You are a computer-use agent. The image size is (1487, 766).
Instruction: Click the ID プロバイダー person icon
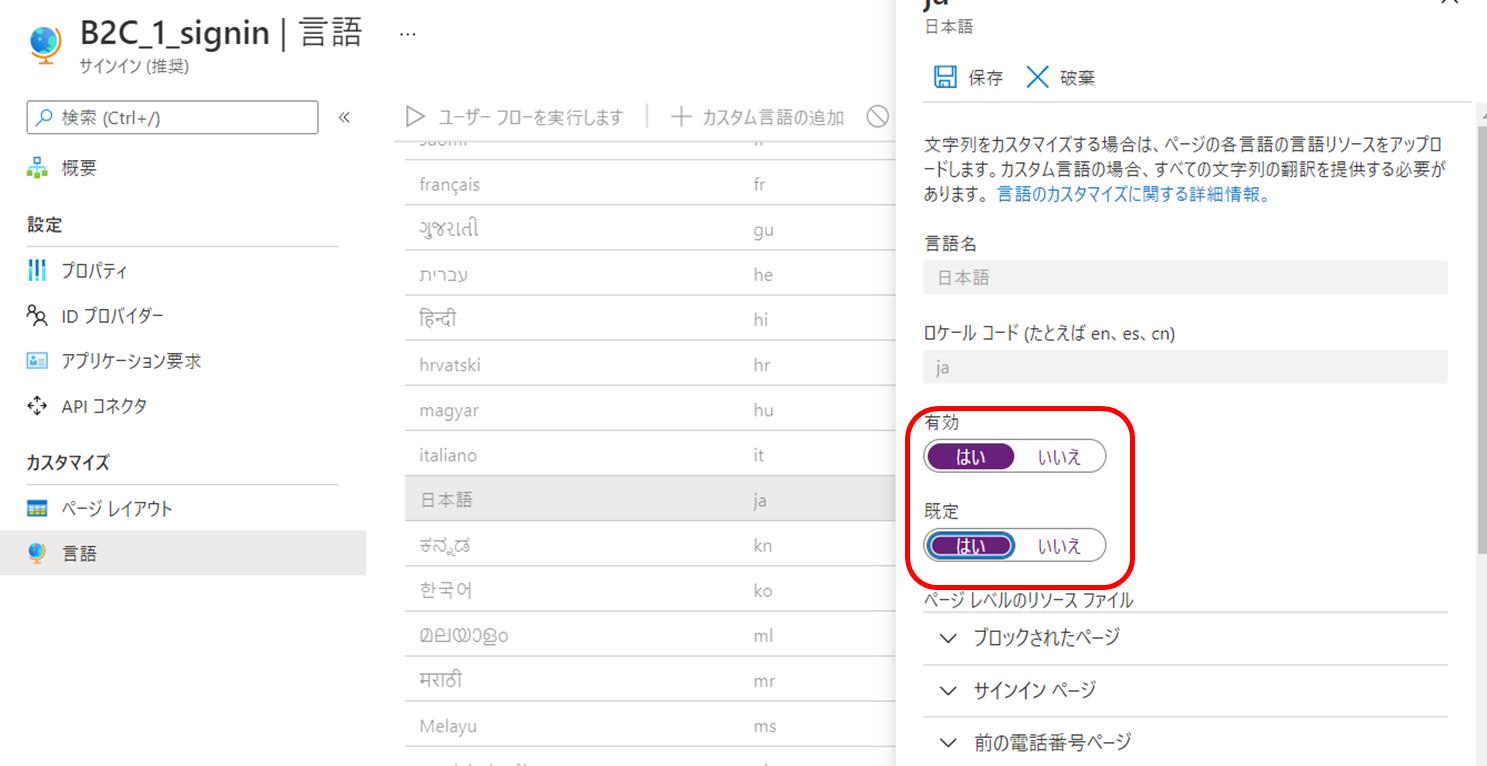(x=37, y=316)
